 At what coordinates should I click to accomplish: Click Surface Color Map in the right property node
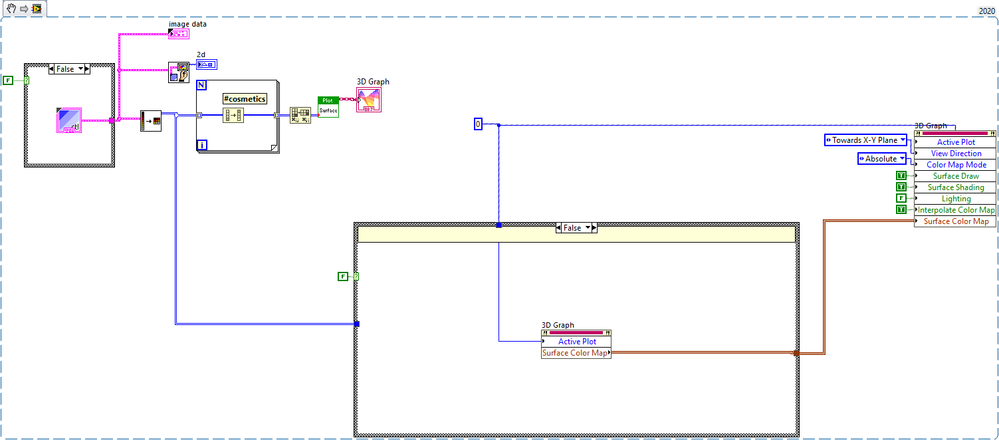tap(956, 222)
